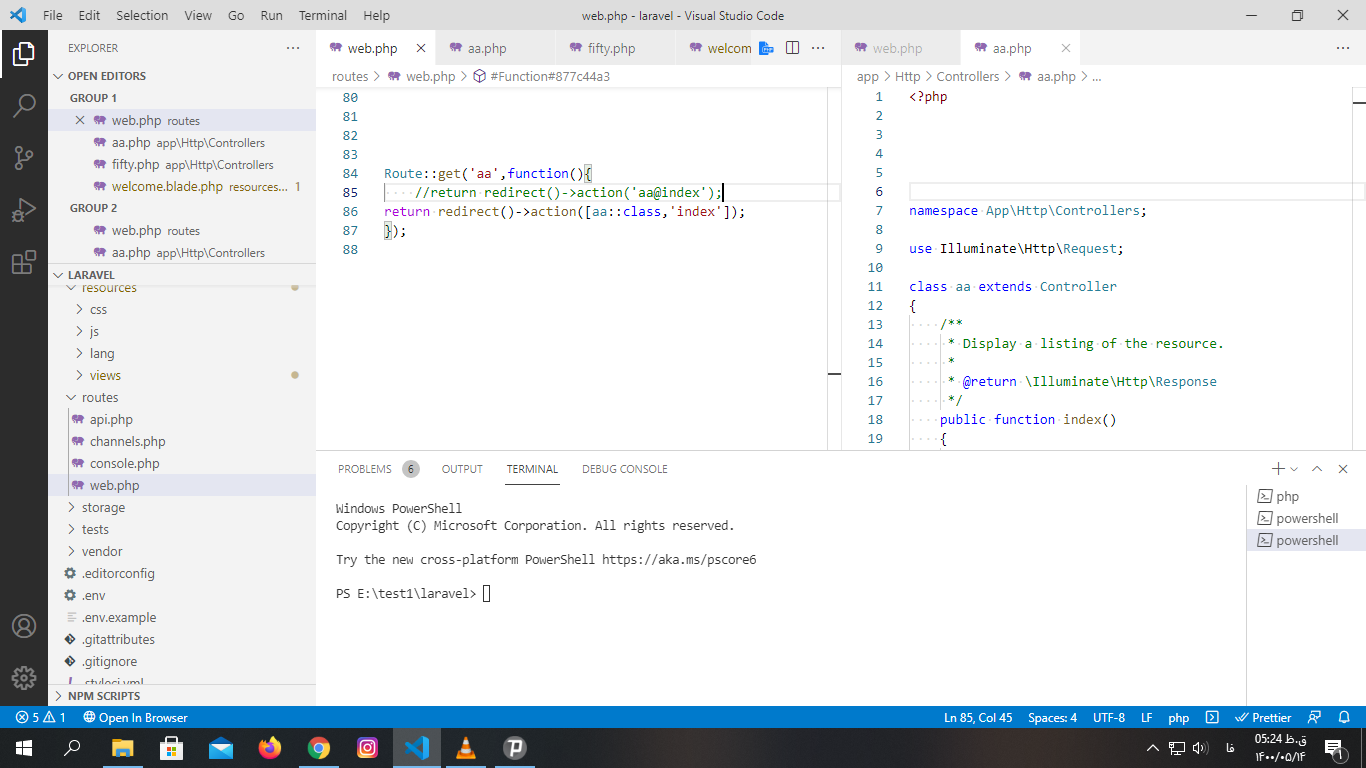This screenshot has height=768, width=1366.
Task: Open the notifications bell in status bar
Action: (1342, 717)
